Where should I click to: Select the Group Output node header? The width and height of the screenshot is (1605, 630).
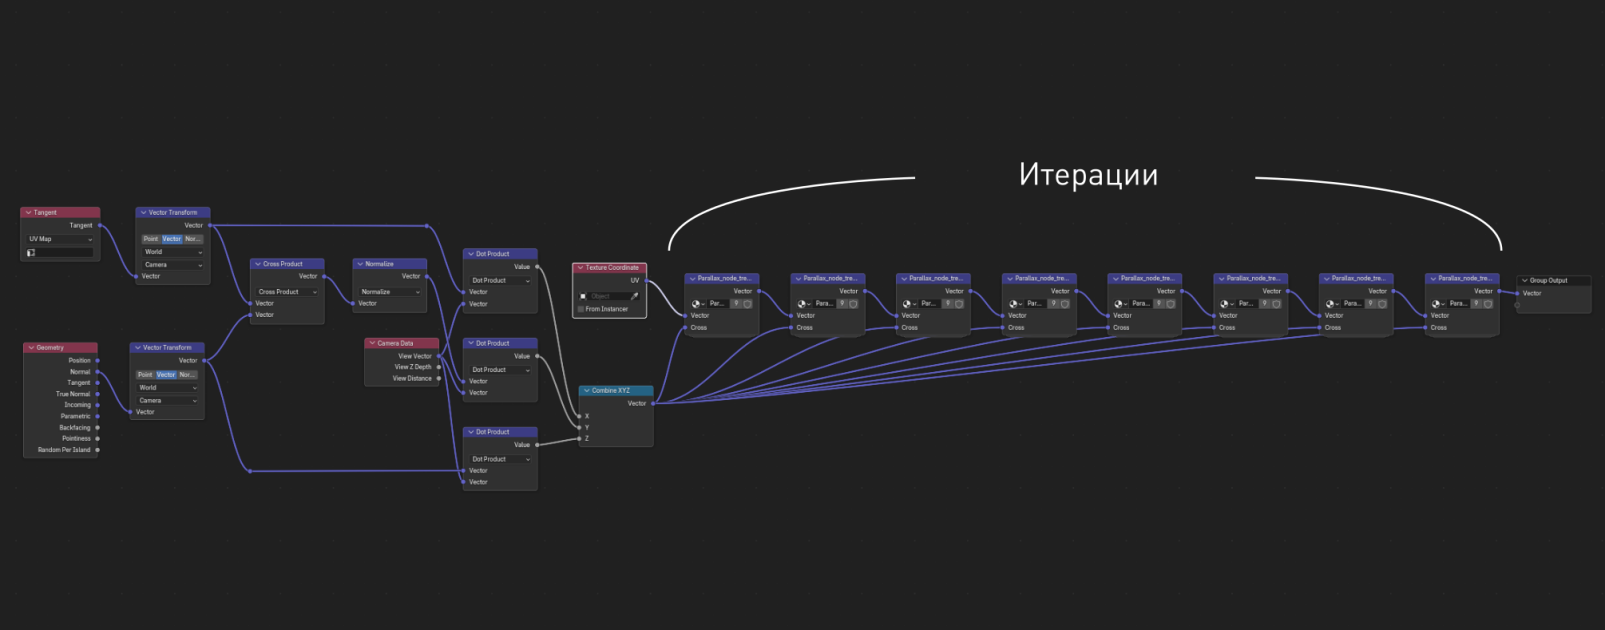tap(1554, 280)
